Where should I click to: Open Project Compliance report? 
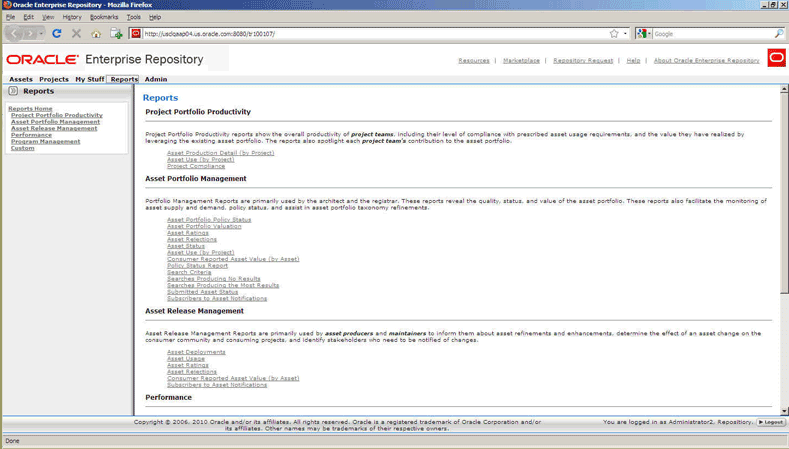click(x=196, y=166)
